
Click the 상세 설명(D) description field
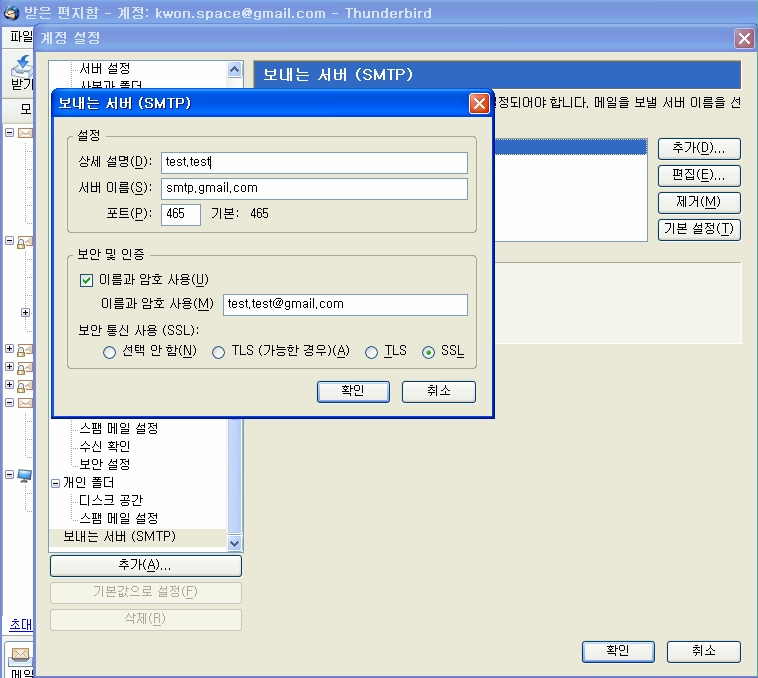pos(314,162)
